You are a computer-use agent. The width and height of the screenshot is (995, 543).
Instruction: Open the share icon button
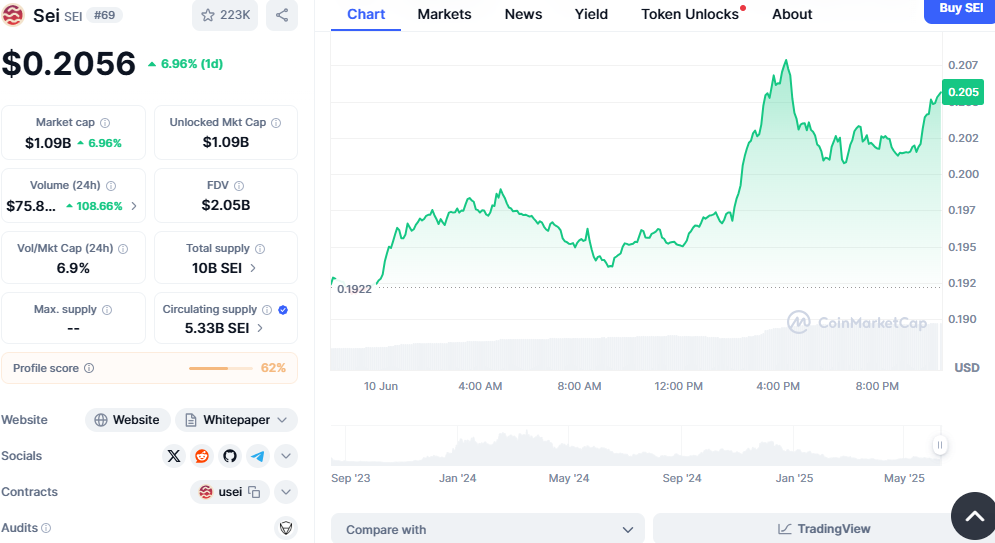click(282, 15)
